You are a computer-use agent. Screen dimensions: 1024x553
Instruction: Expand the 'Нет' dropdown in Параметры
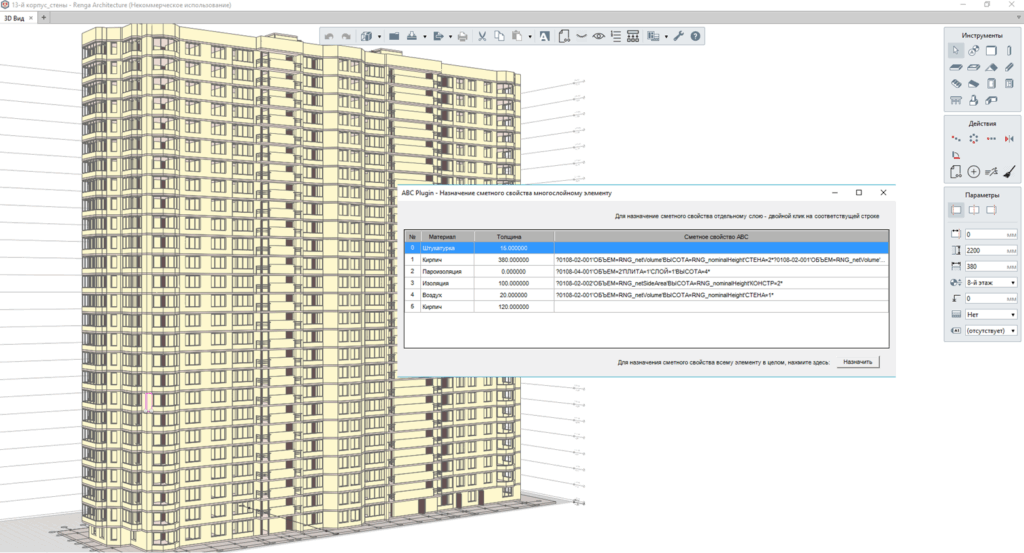tap(990, 314)
